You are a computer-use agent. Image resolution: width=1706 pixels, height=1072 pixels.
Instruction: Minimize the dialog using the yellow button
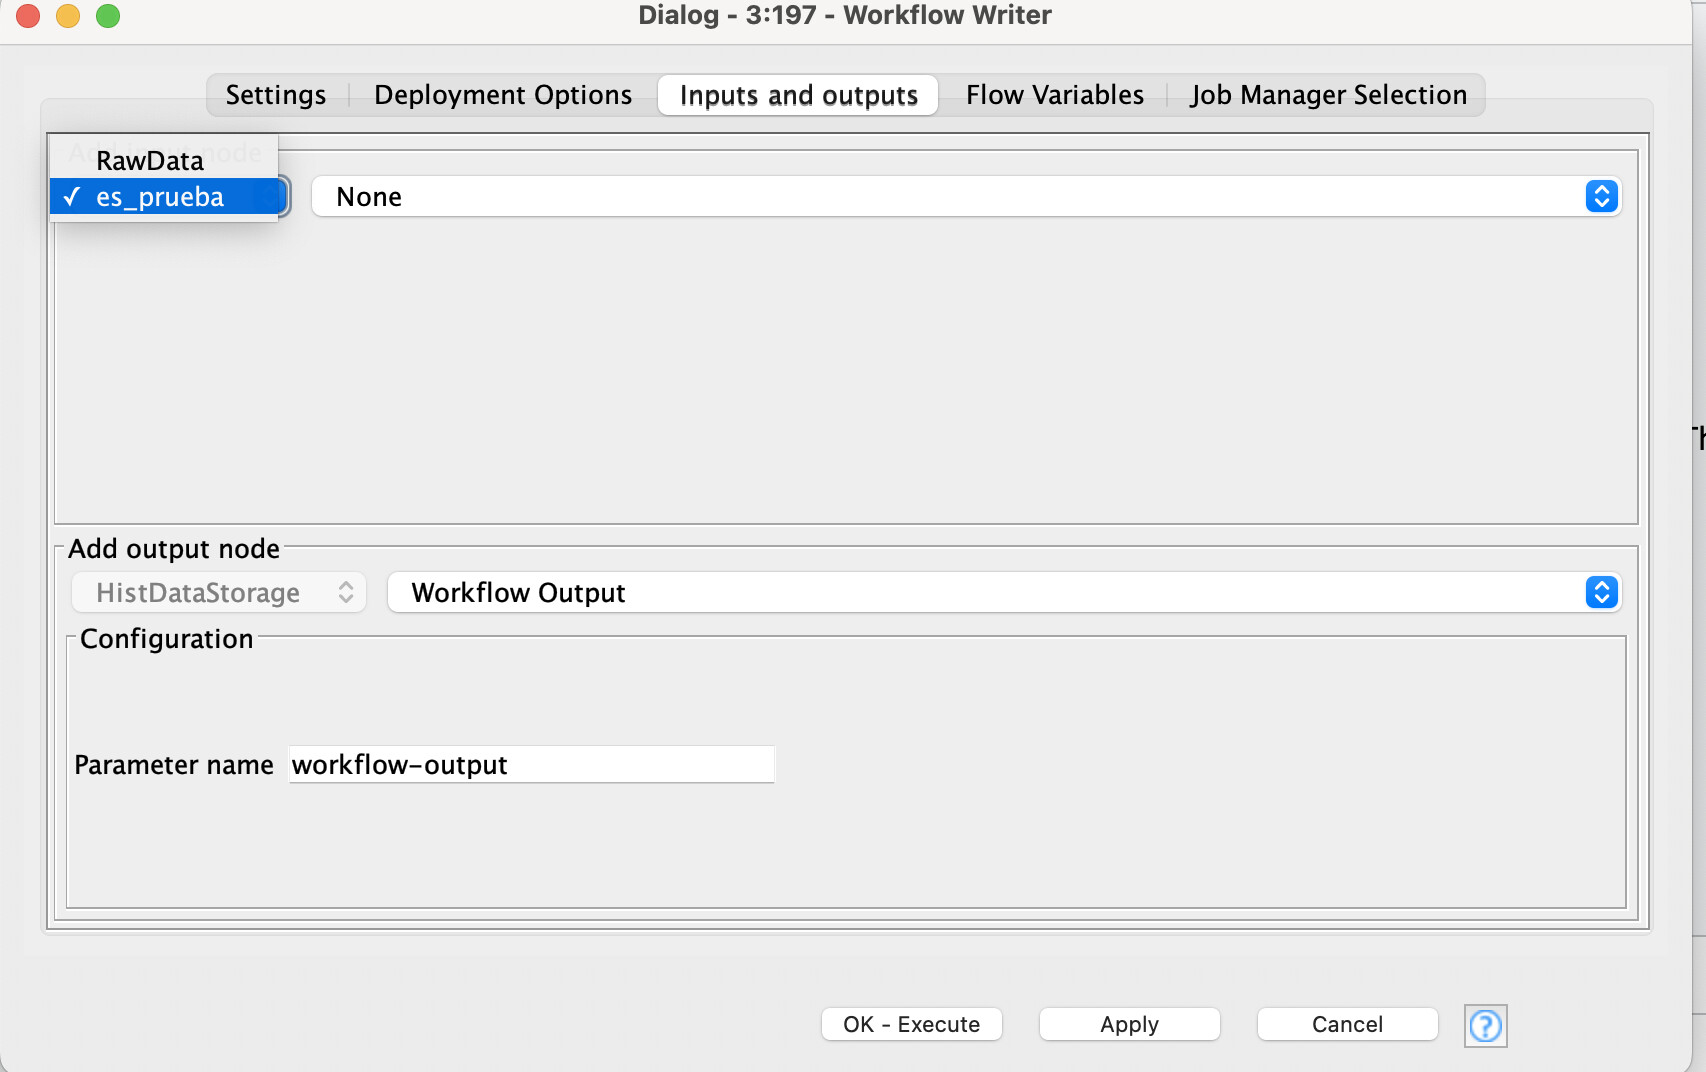click(68, 16)
